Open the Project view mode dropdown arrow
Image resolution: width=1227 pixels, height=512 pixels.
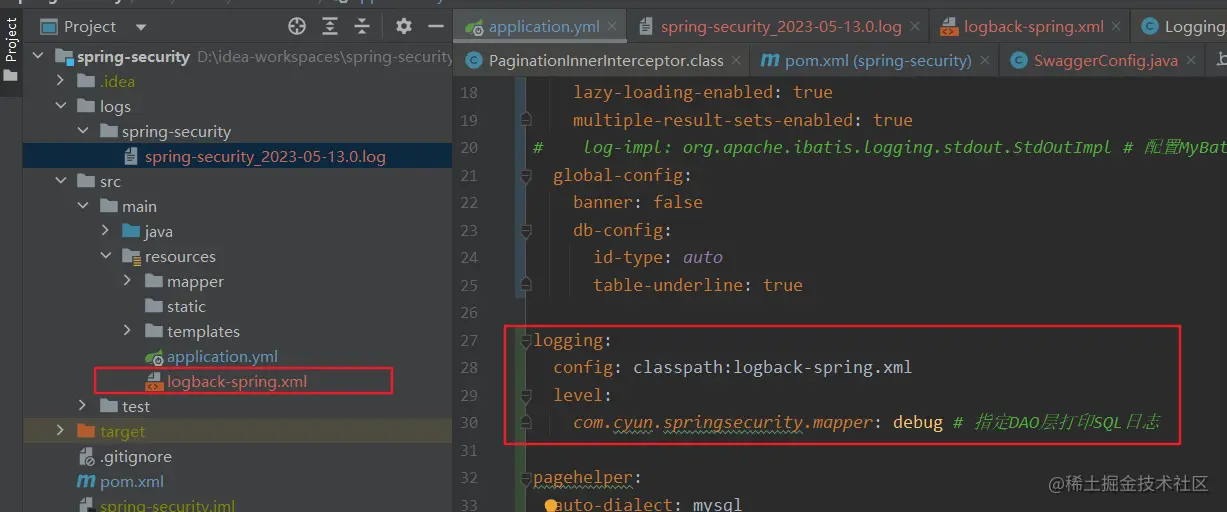(x=140, y=27)
